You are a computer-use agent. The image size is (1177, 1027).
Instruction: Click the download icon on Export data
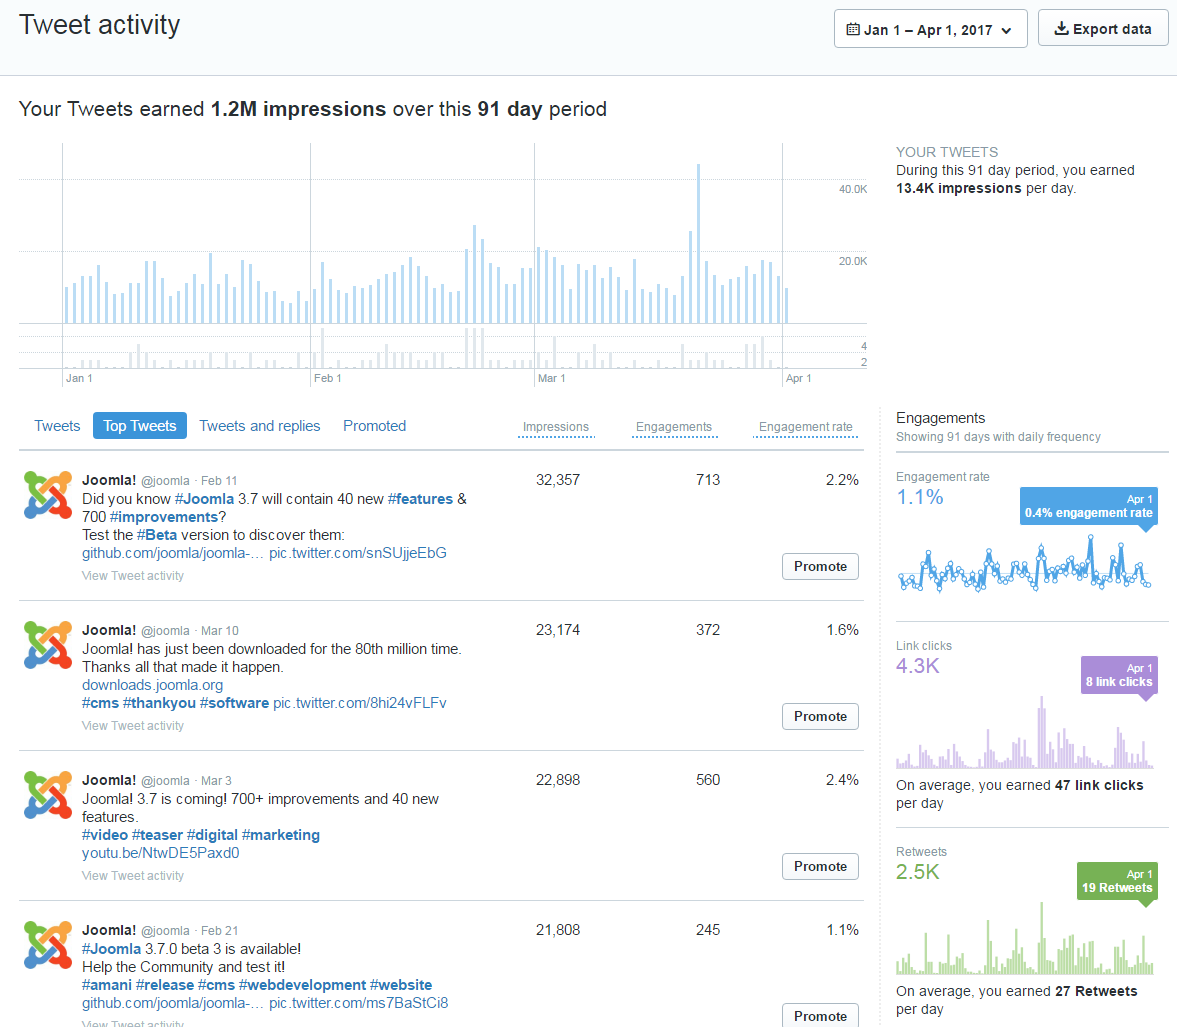point(1061,29)
